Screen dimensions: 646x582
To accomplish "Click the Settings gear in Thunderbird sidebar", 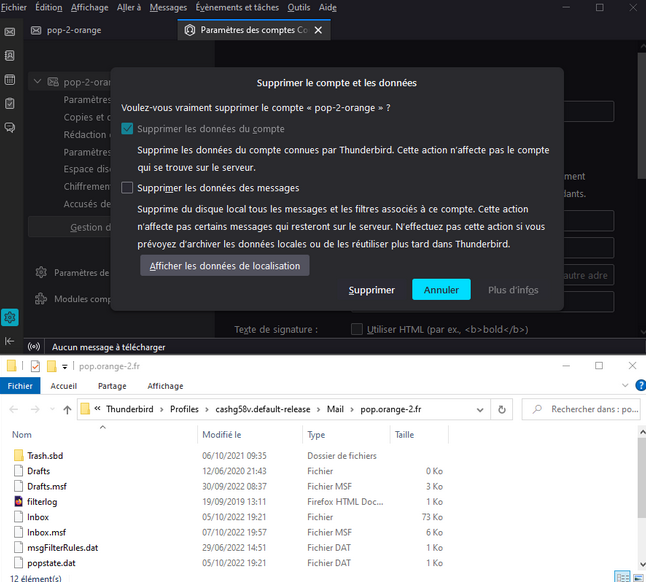I will click(10, 317).
